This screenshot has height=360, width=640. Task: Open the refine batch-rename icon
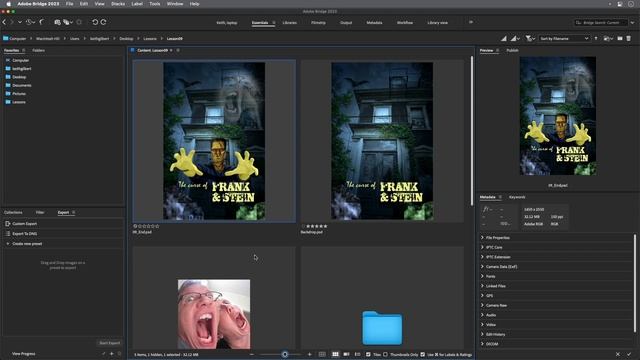[67, 22]
